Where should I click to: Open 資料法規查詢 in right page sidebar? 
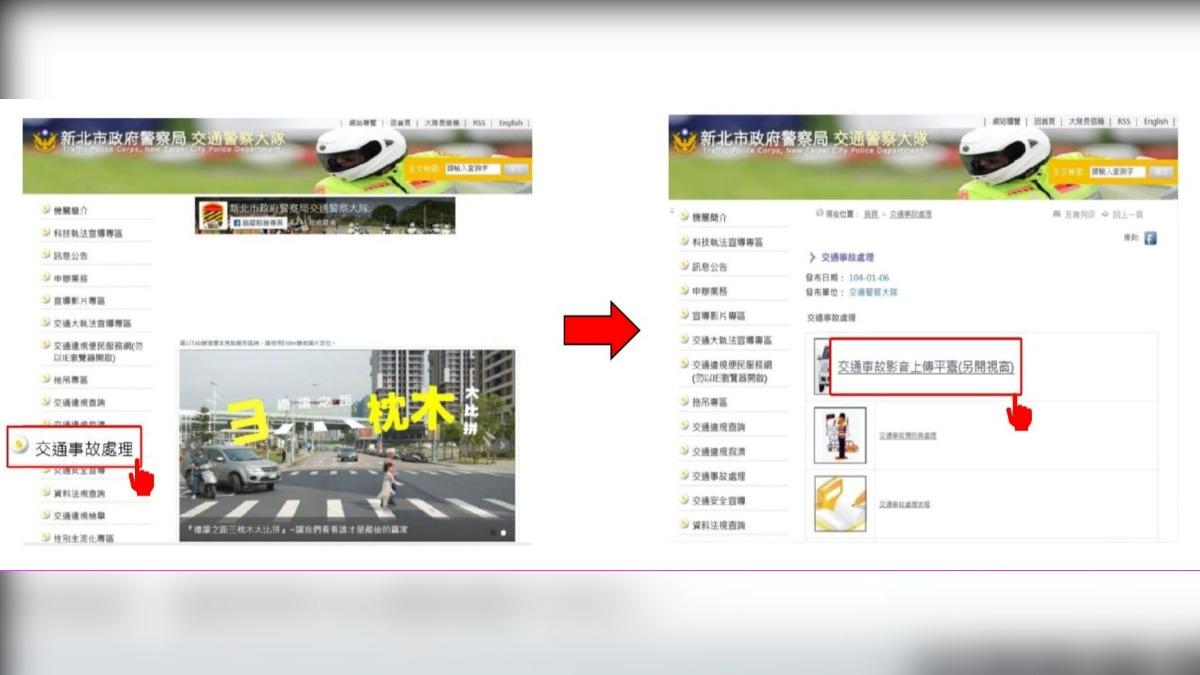click(x=718, y=525)
